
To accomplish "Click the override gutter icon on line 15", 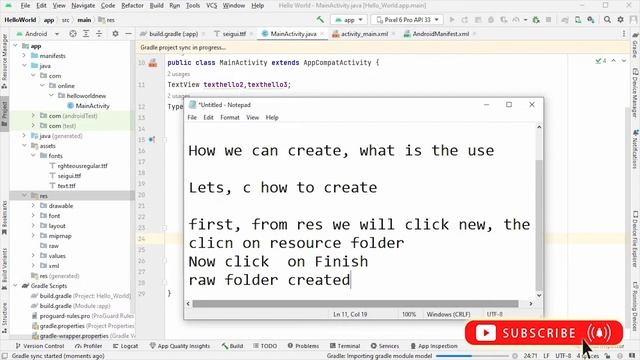I will click(151, 140).
